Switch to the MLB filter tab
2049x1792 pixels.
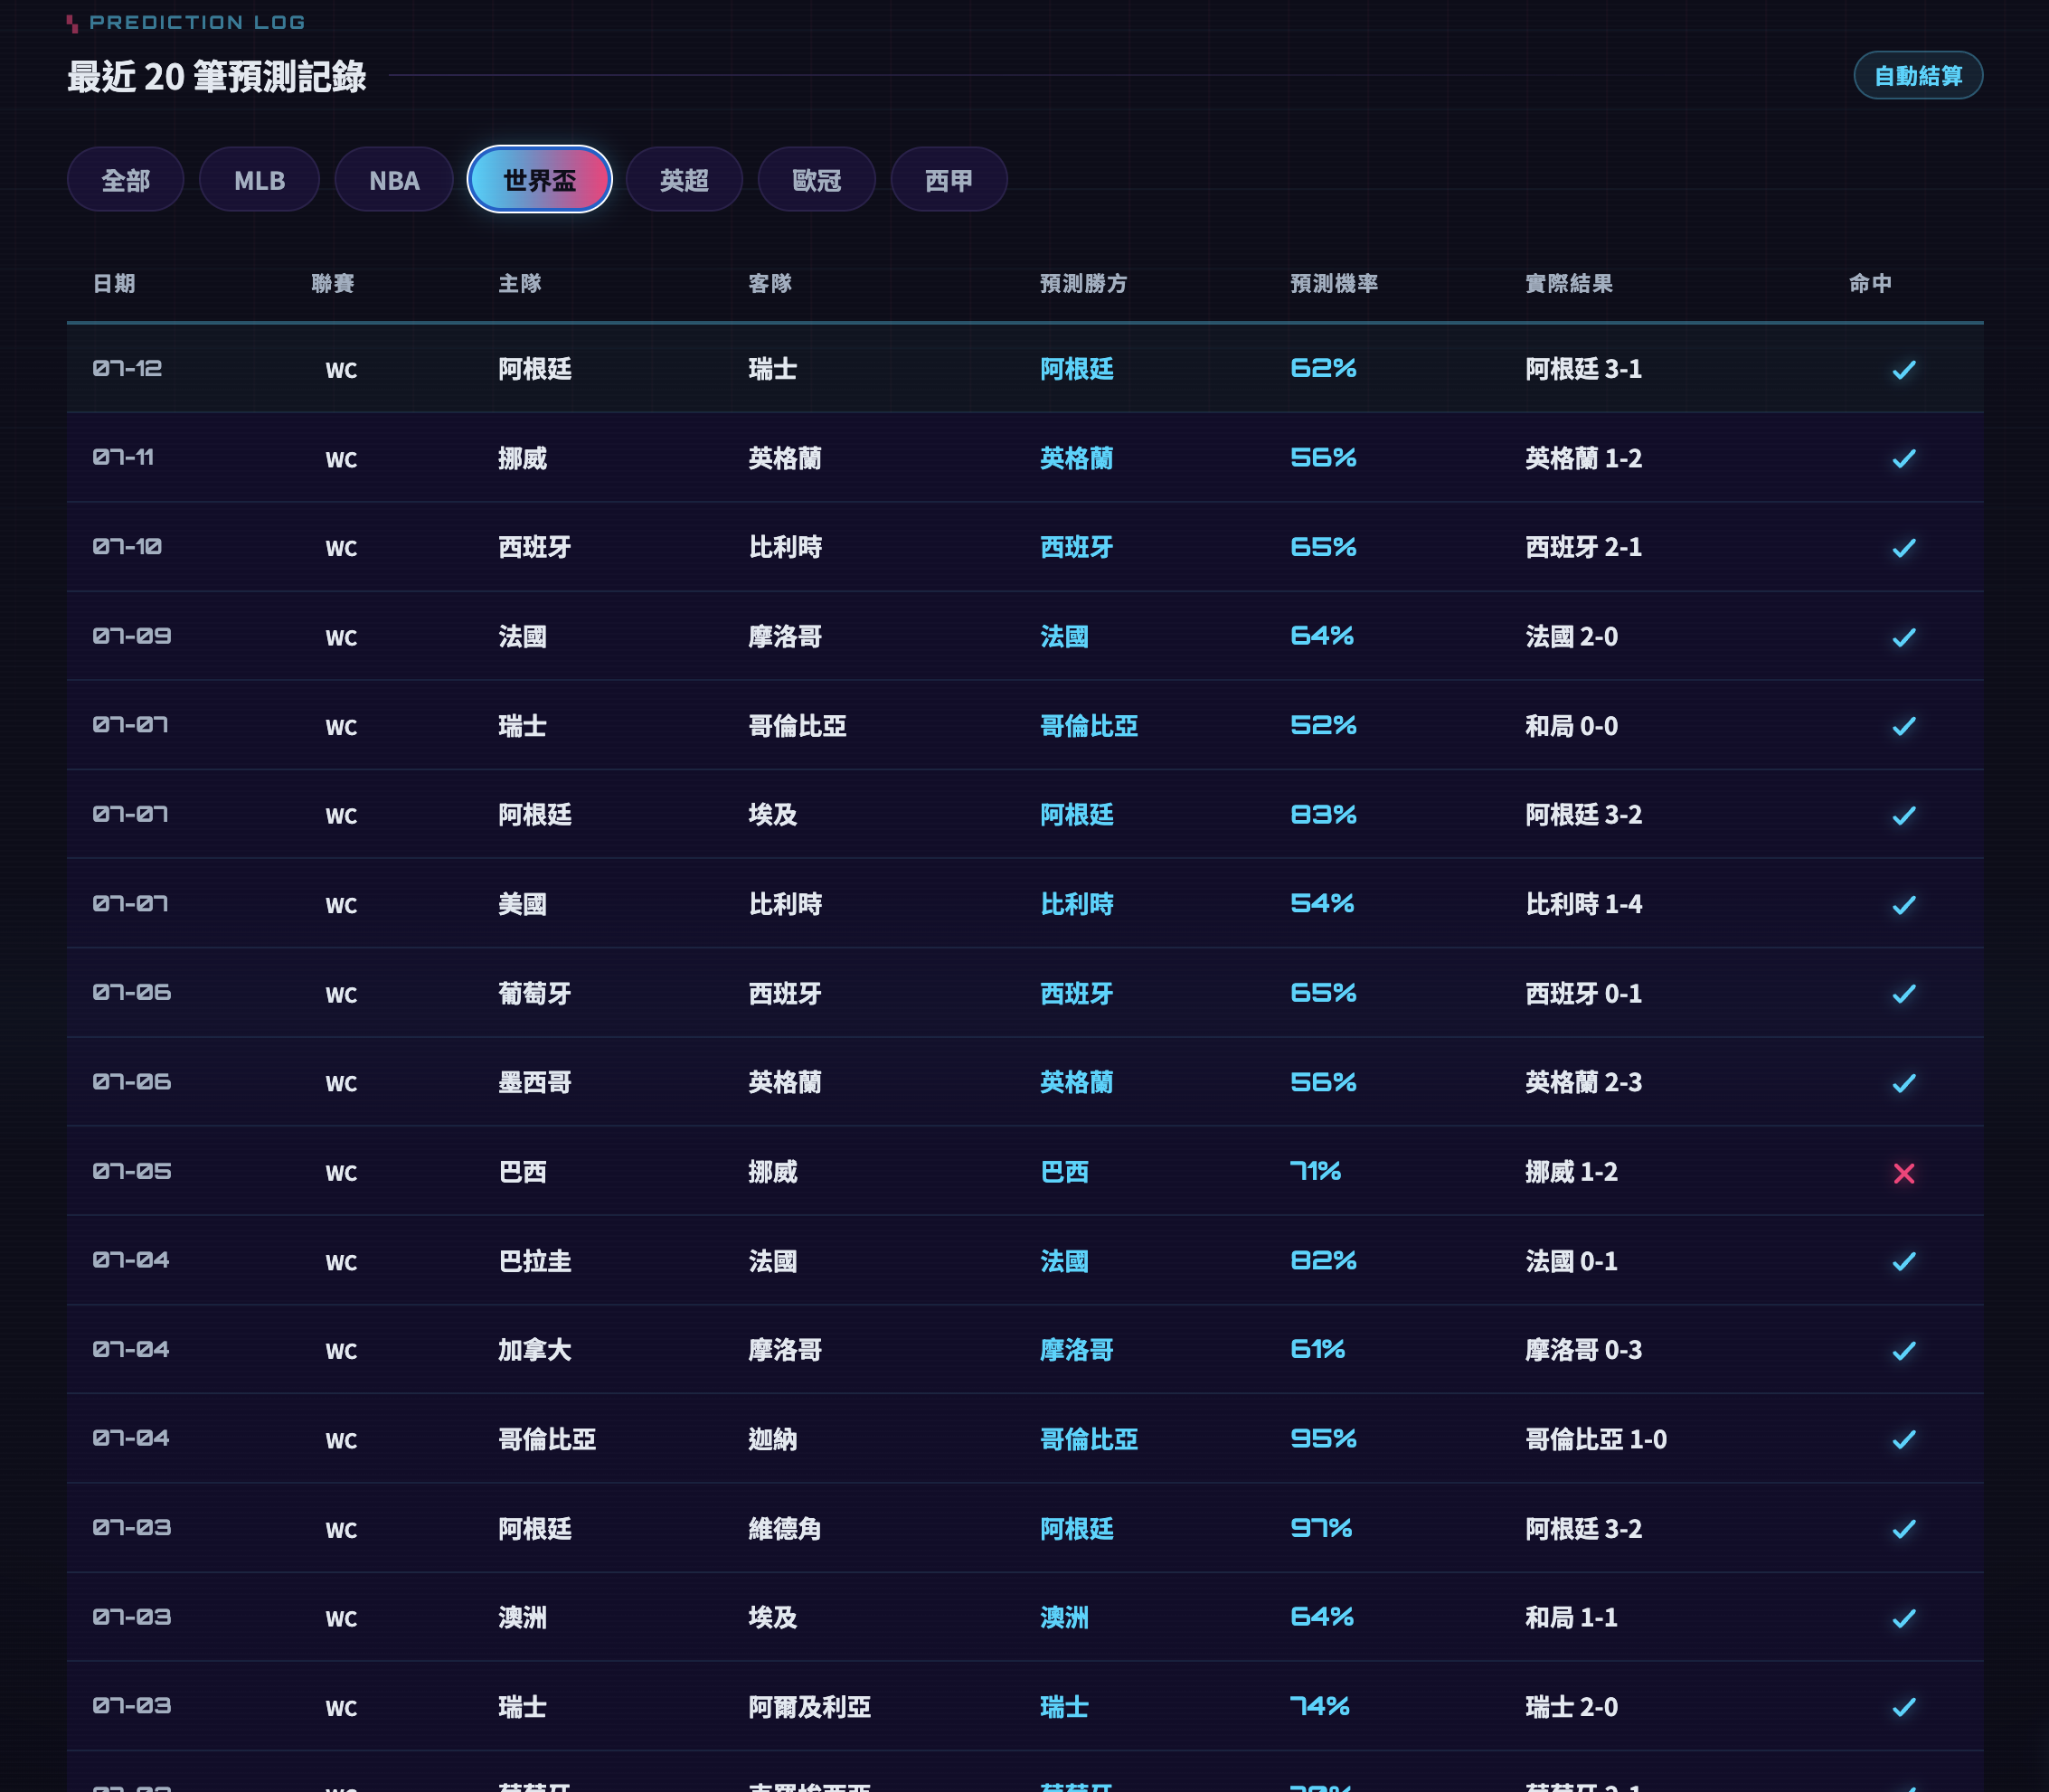coord(259,180)
